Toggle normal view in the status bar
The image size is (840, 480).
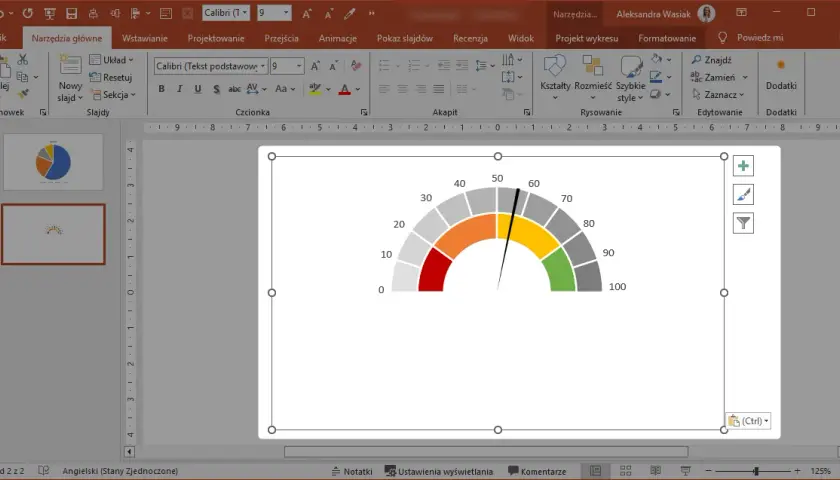595,471
